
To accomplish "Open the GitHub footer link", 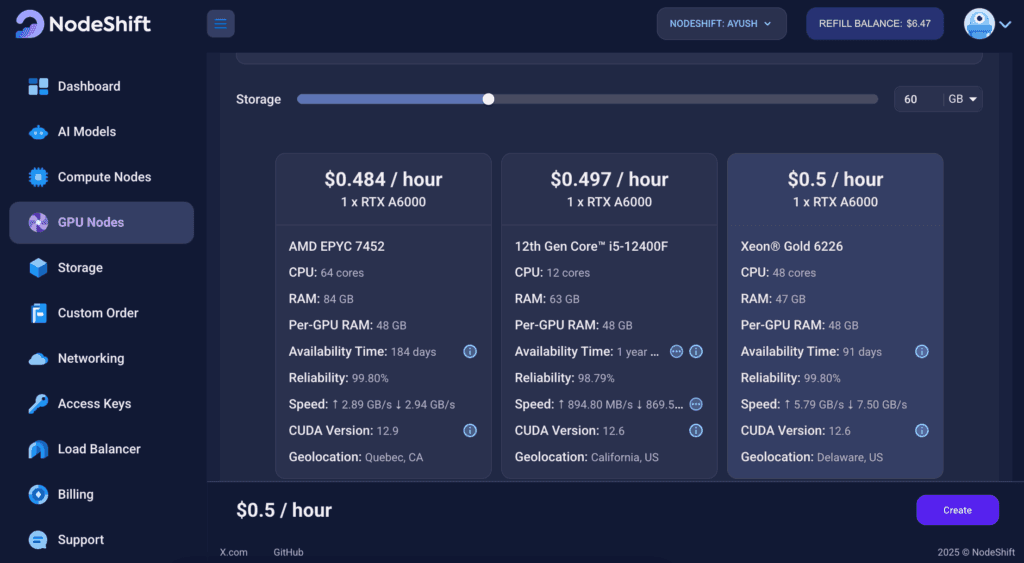I will point(288,553).
